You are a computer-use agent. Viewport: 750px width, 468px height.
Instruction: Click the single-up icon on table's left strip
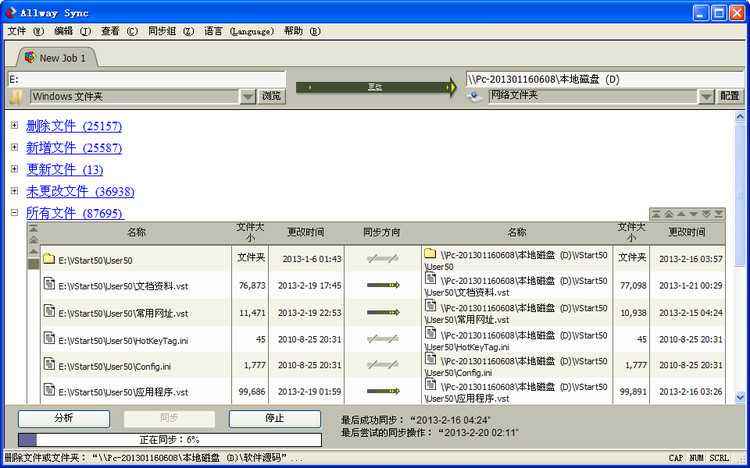coord(33,251)
